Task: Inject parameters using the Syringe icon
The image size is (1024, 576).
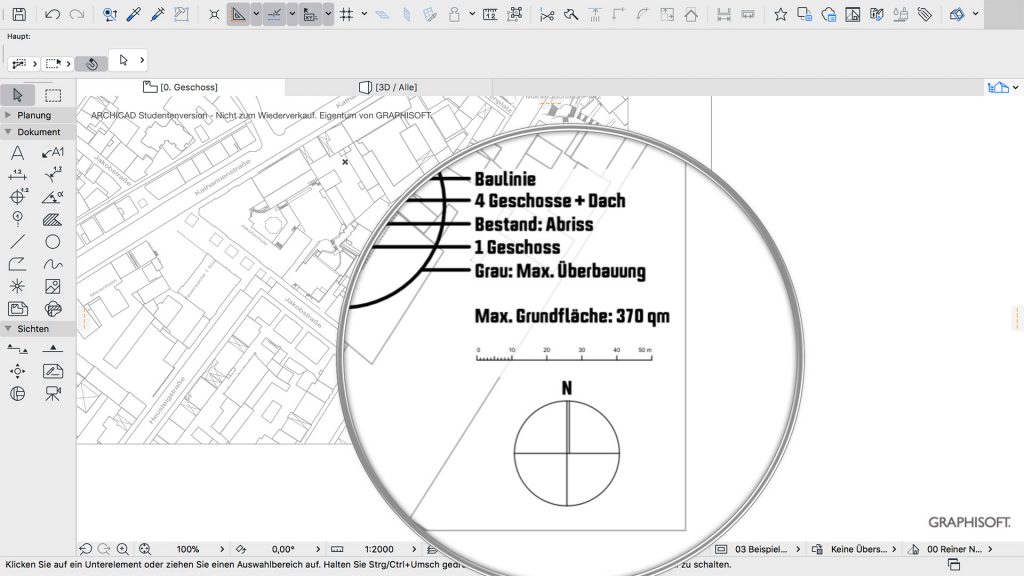Action: point(156,13)
